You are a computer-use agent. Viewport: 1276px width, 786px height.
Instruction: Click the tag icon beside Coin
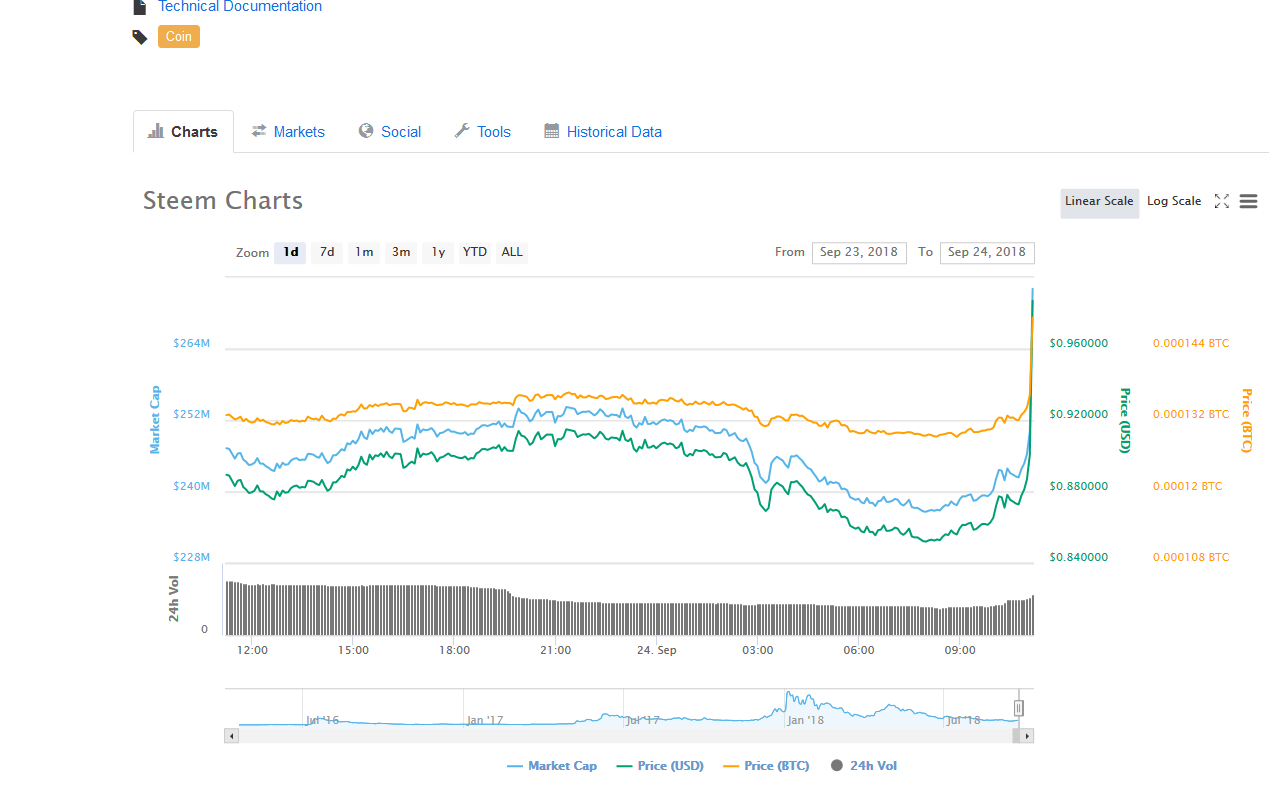tap(140, 37)
